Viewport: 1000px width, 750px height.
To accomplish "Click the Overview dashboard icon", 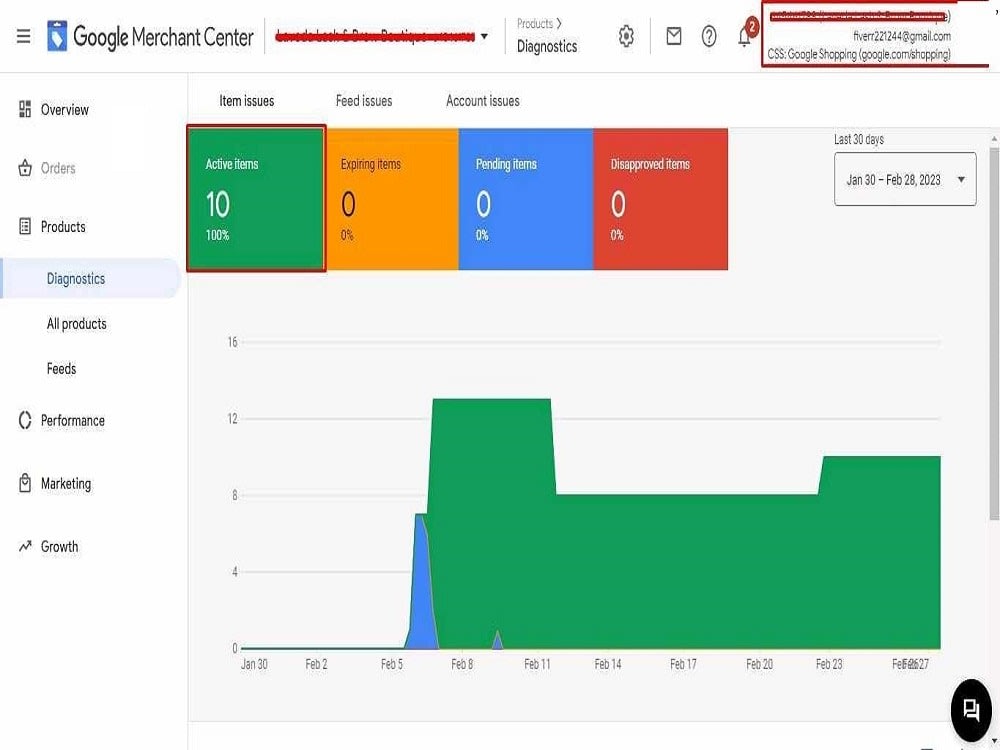I will pos(25,109).
